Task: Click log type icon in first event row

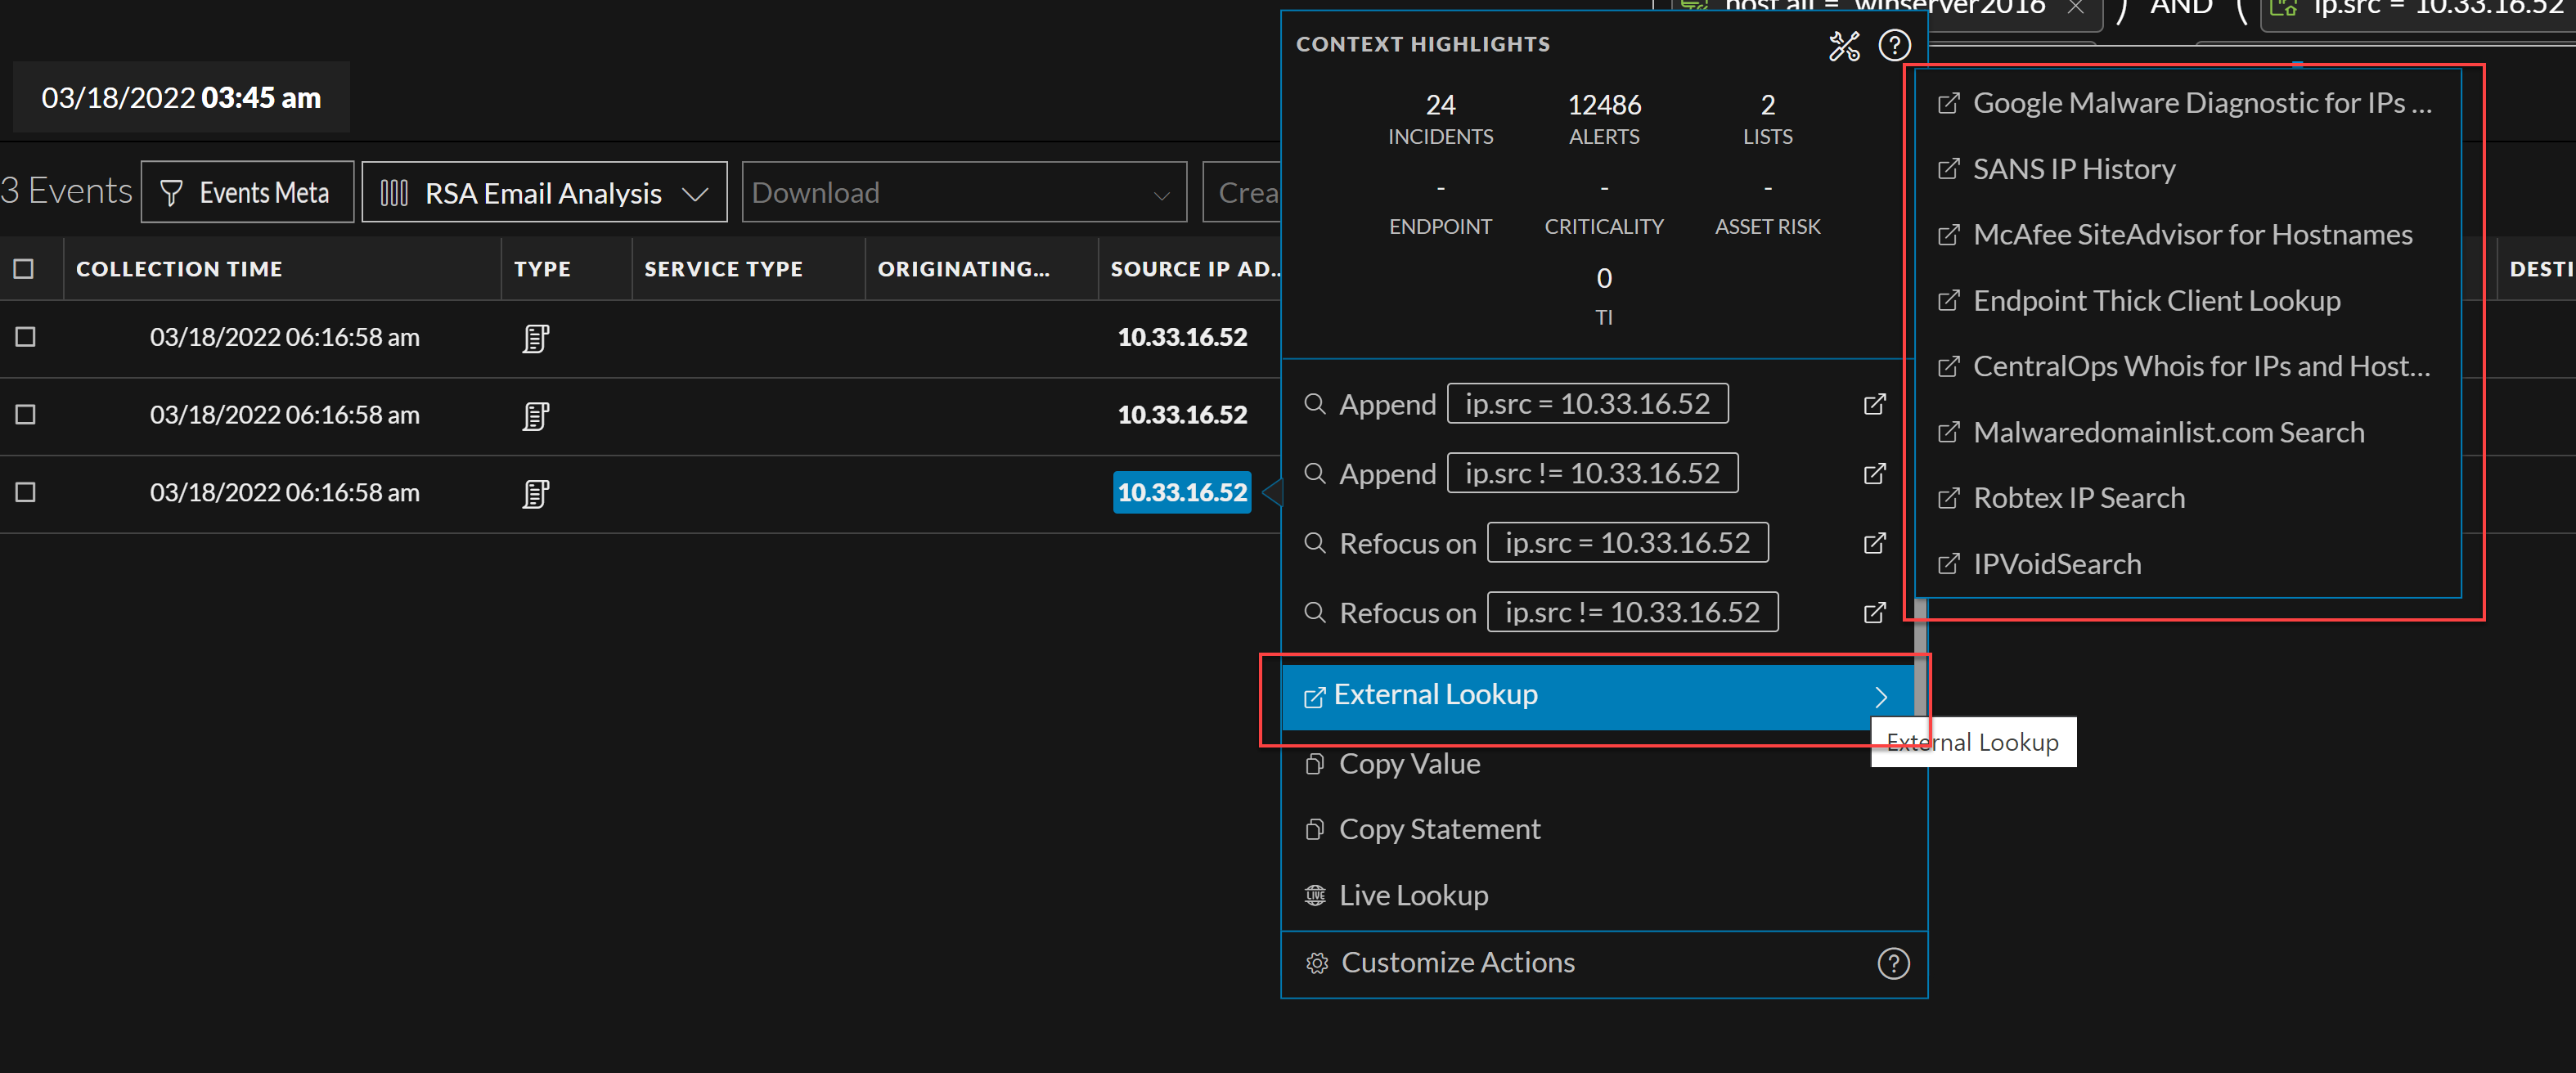Action: (x=535, y=338)
